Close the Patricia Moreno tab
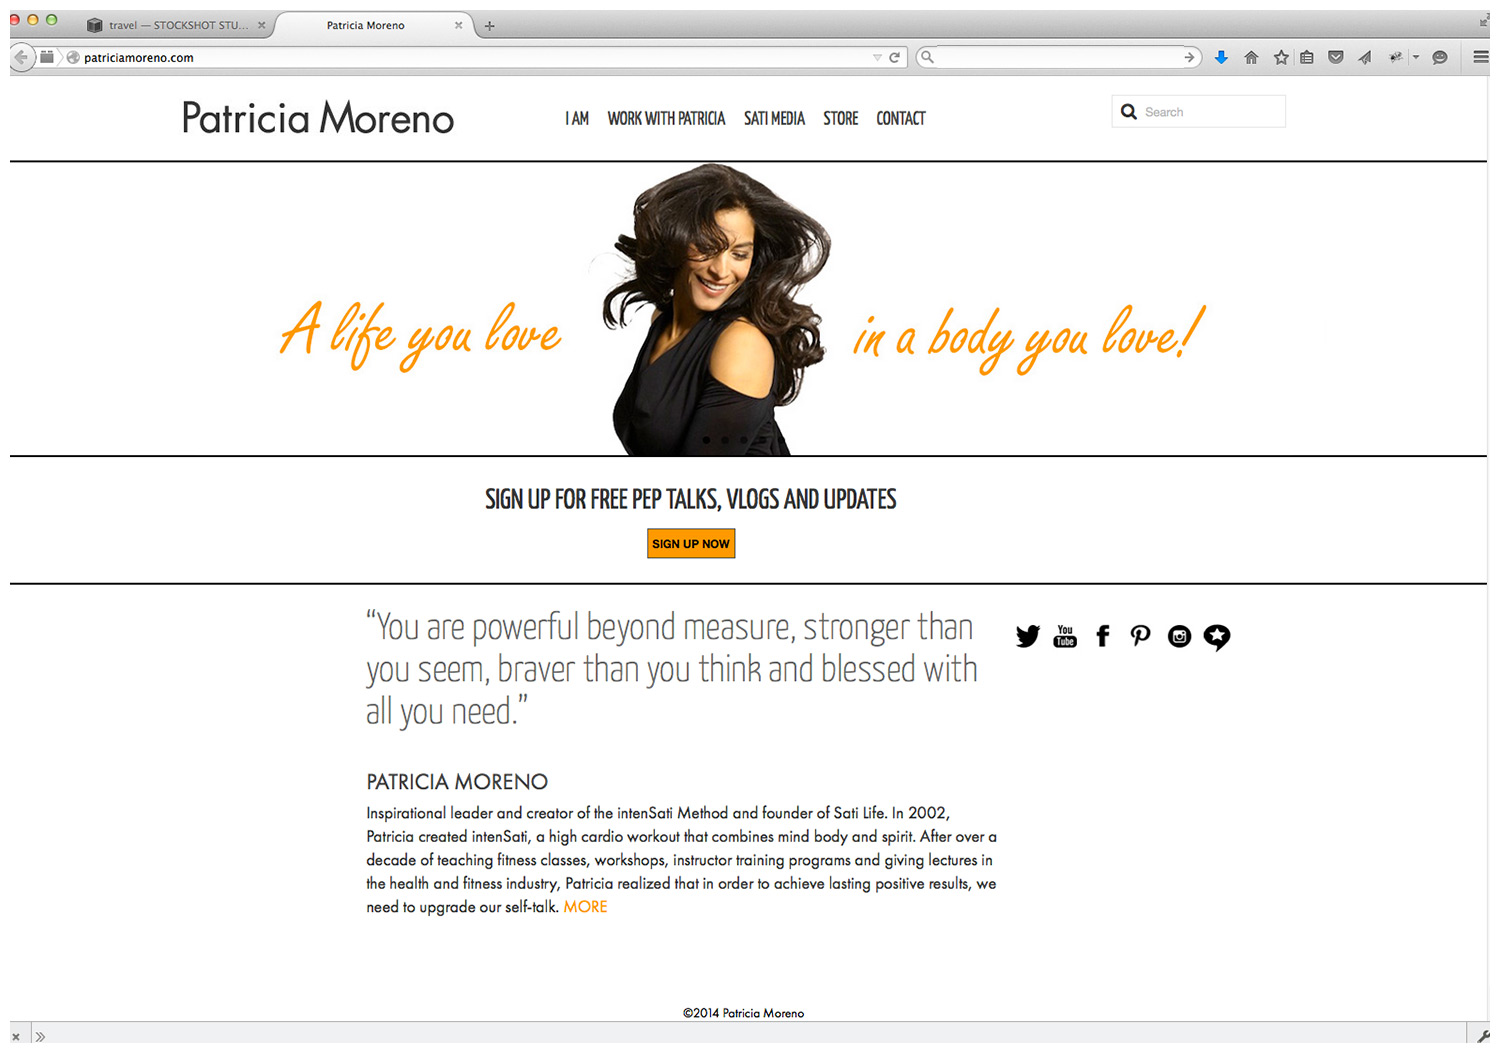This screenshot has width=1500, height=1053. (x=458, y=25)
